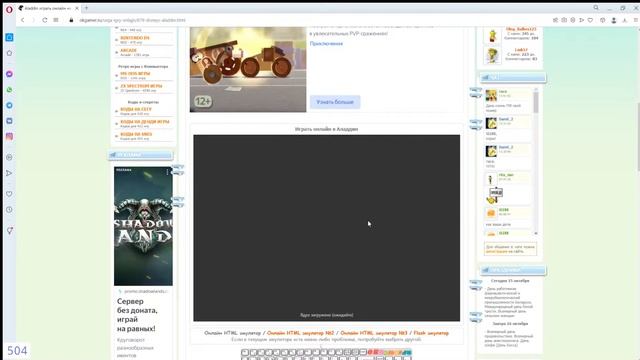The image size is (640, 360).
Task: Click the page vertical scrollbar
Action: (x=638, y=137)
